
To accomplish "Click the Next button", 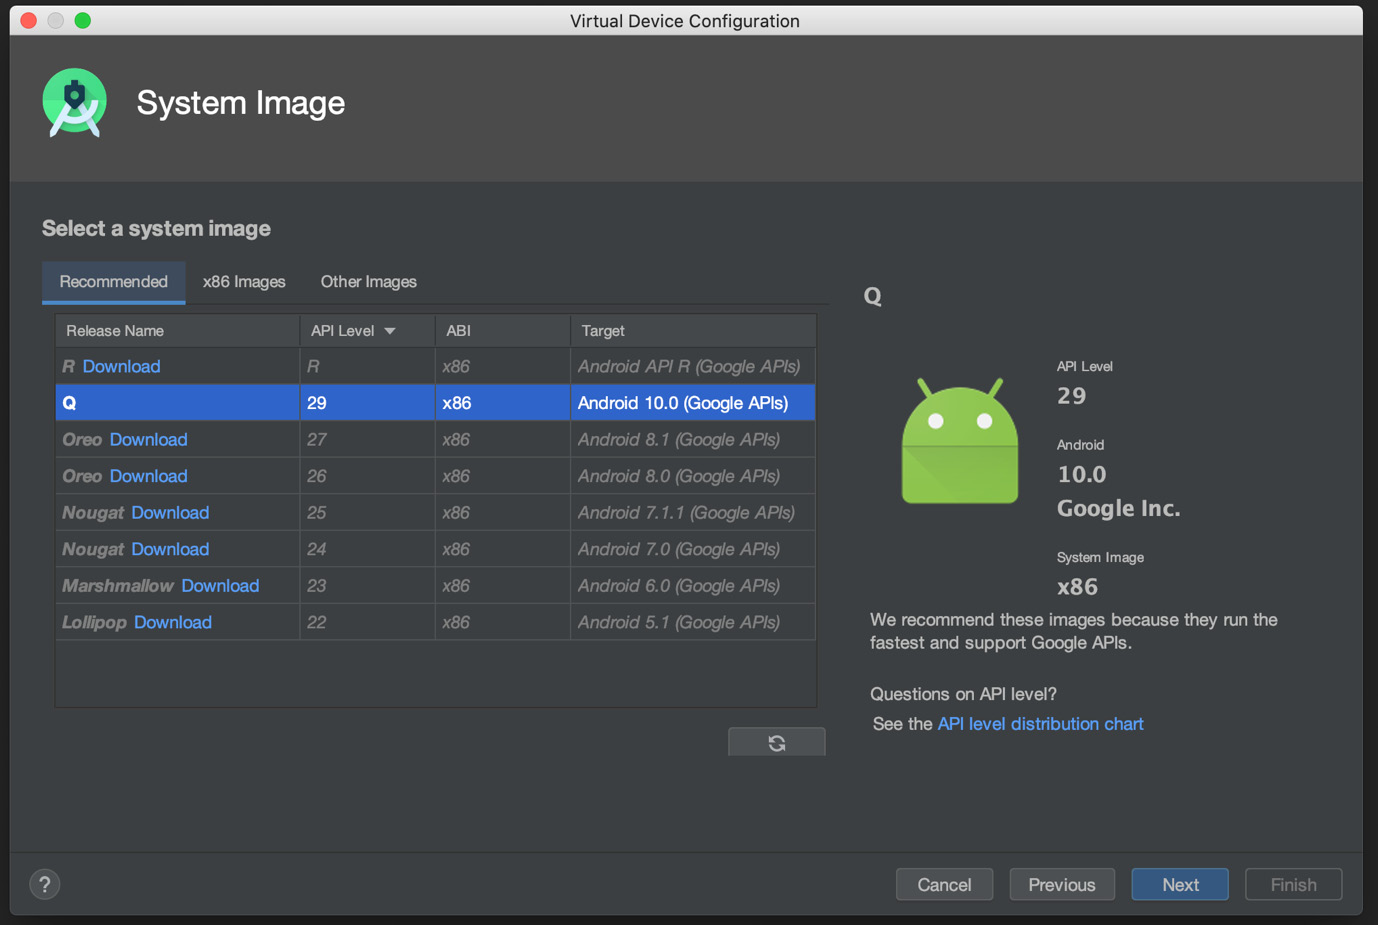I will 1180,884.
